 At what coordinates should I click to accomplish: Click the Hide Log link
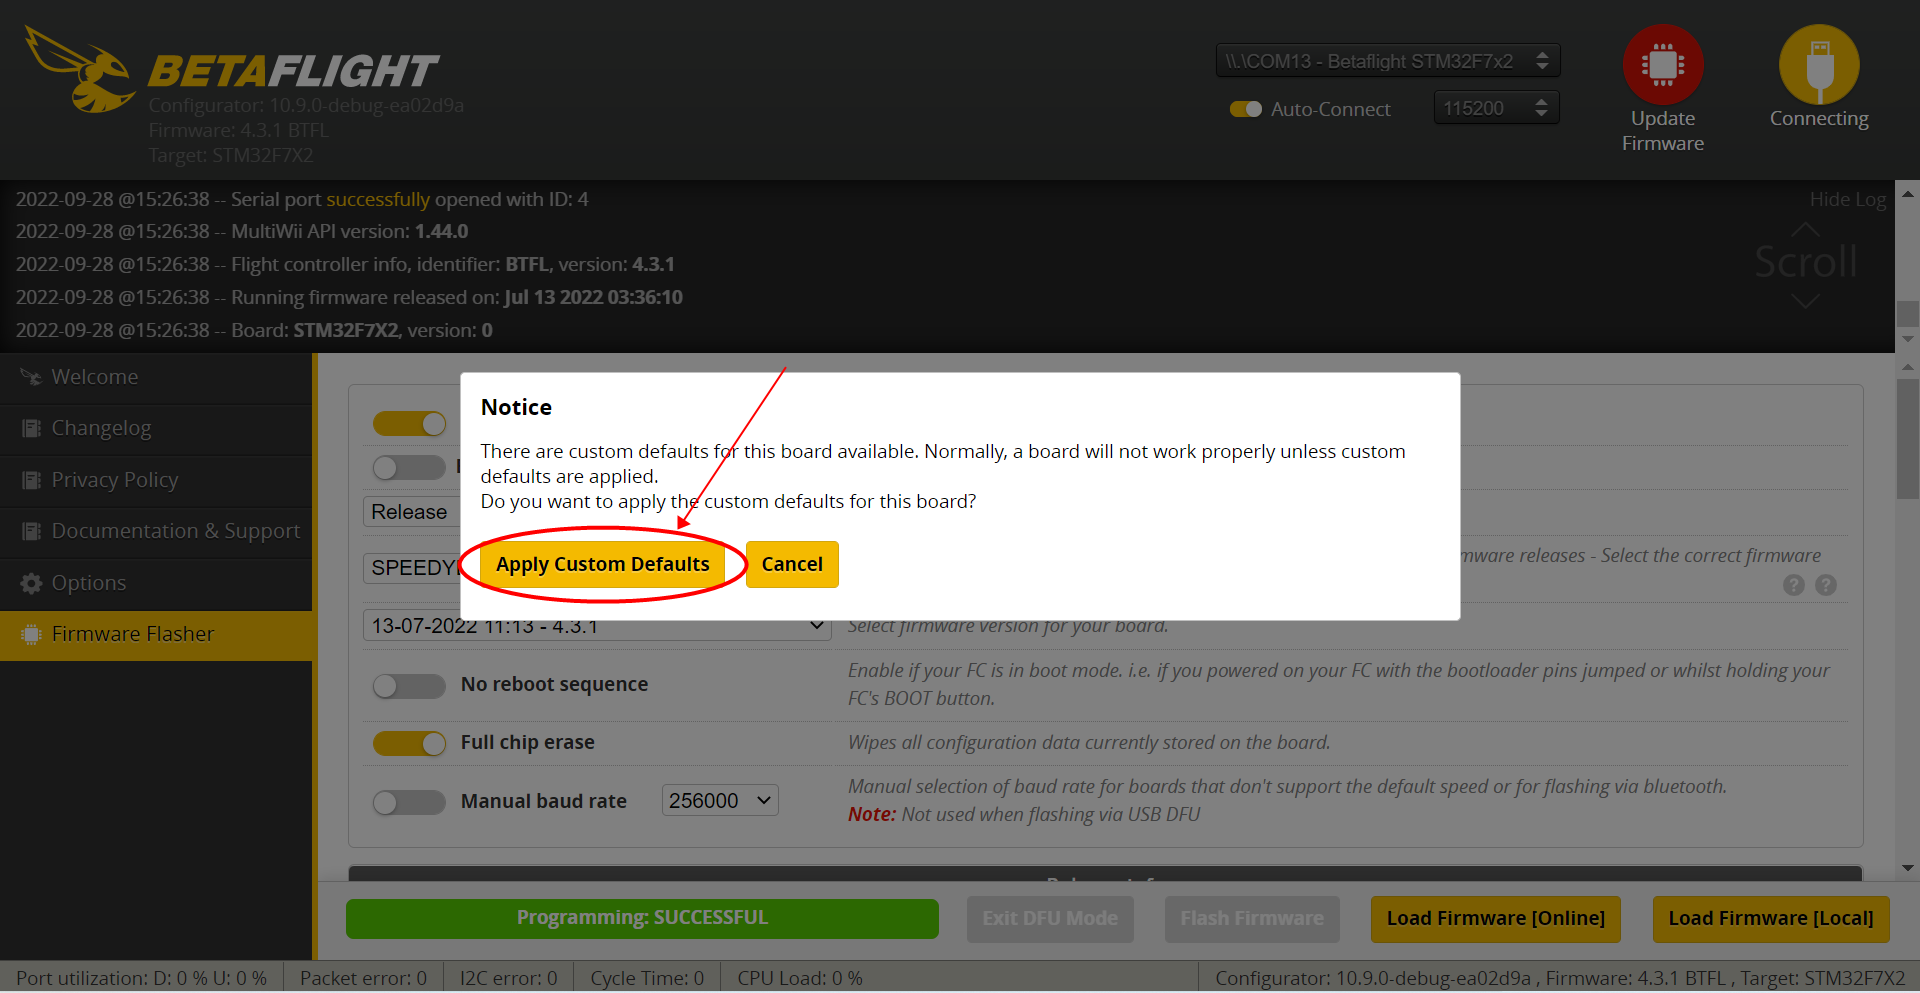click(1848, 199)
